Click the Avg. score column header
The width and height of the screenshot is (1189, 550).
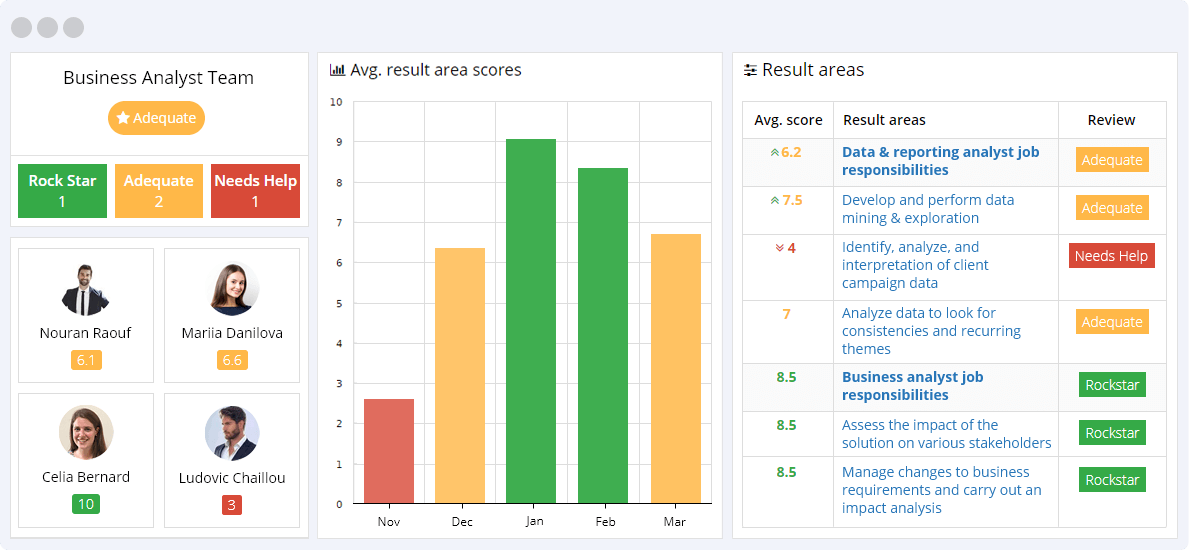click(x=788, y=120)
